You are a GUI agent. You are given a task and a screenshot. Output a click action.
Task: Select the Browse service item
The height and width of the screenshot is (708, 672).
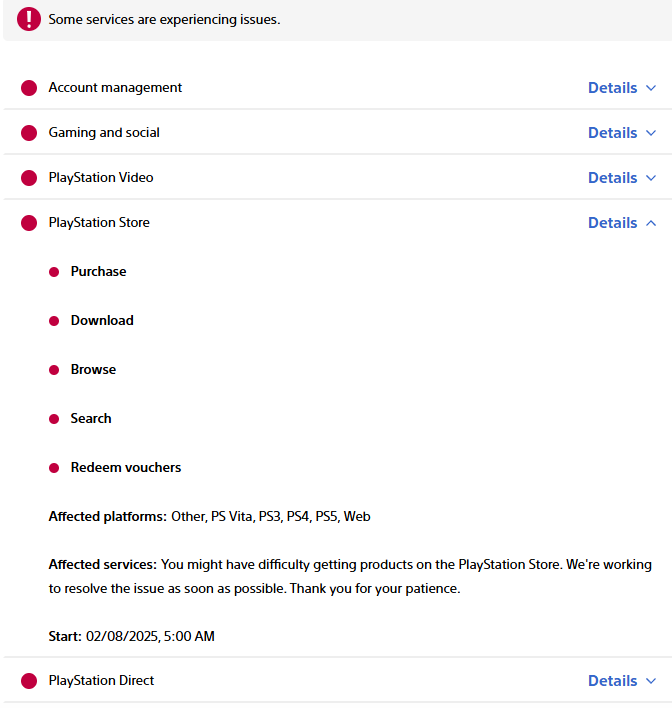(93, 370)
